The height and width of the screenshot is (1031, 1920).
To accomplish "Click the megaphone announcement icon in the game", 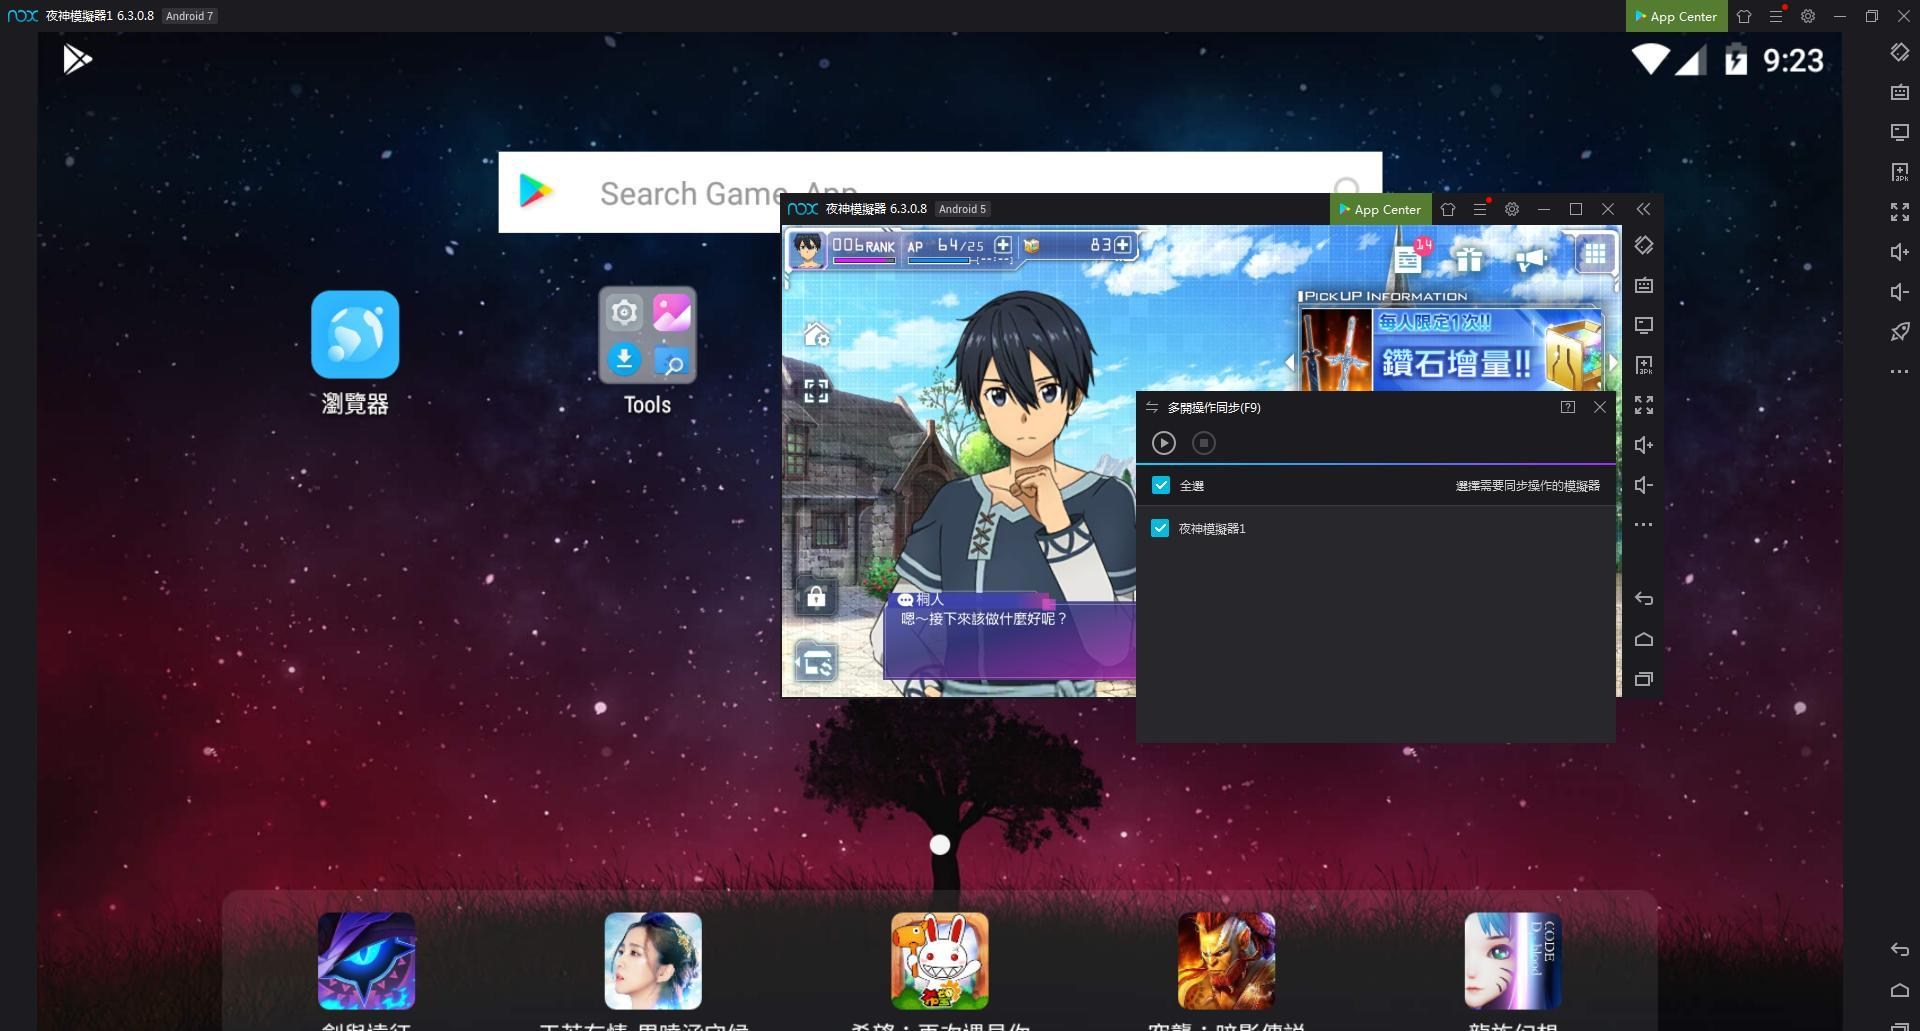I will click(1530, 260).
